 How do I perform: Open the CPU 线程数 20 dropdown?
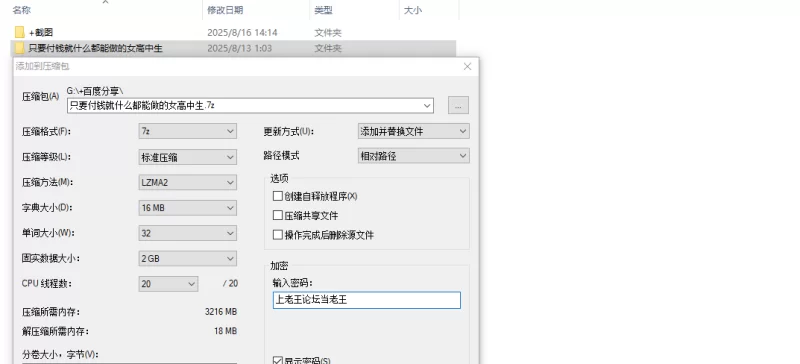(168, 283)
